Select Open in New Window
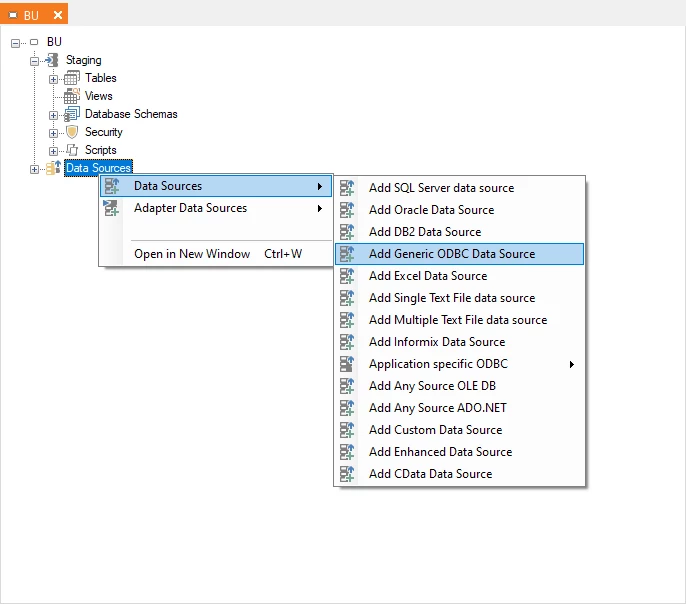The height and width of the screenshot is (604, 686). click(216, 254)
